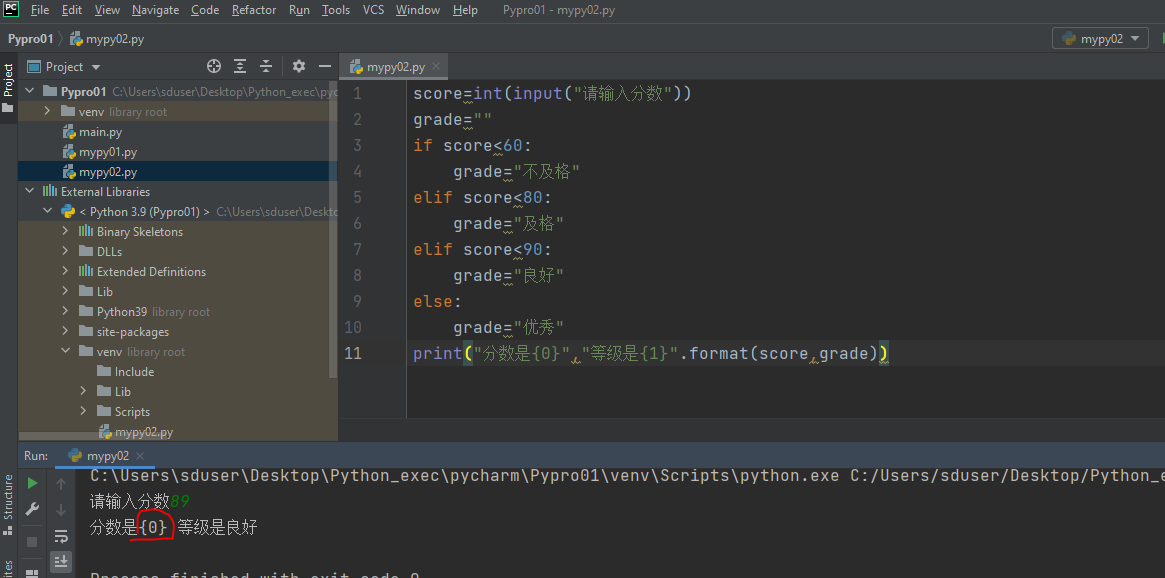
Task: Select the External Libraries tree row
Action: [178, 192]
